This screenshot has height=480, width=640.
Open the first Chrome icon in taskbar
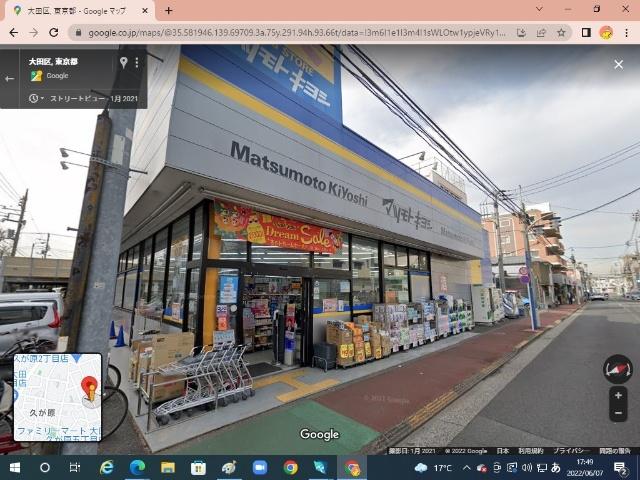290,467
